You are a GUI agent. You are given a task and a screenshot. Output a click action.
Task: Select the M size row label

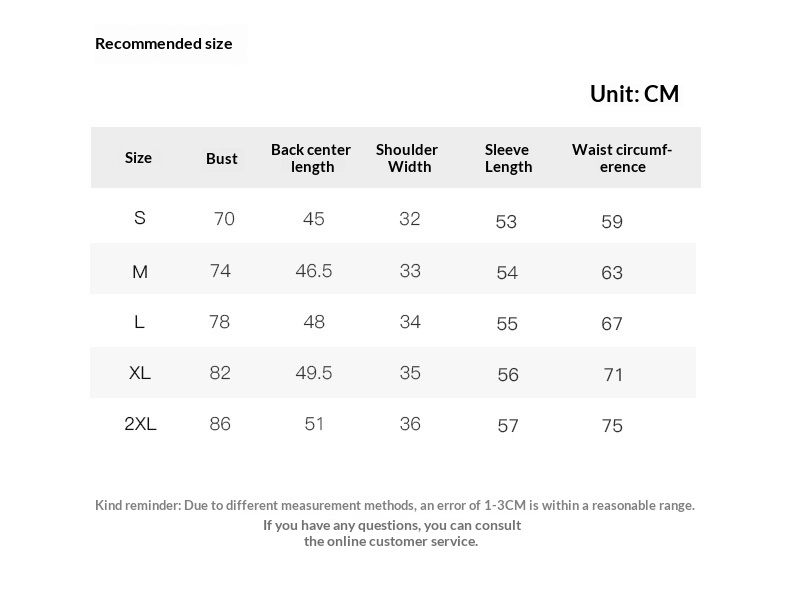pos(140,271)
